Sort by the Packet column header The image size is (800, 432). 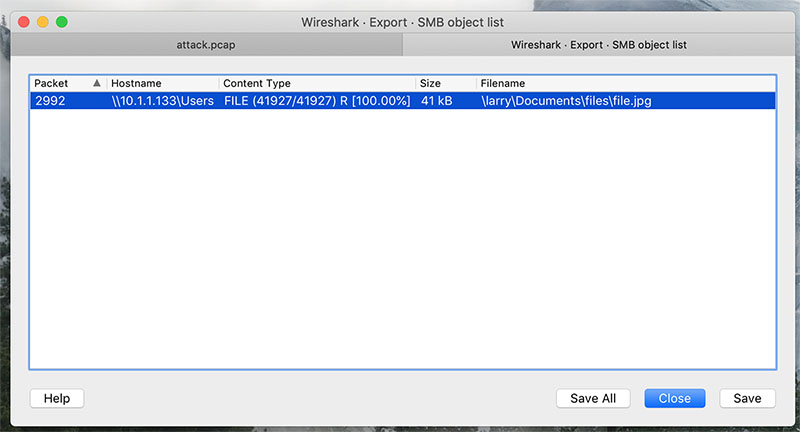pyautogui.click(x=68, y=83)
